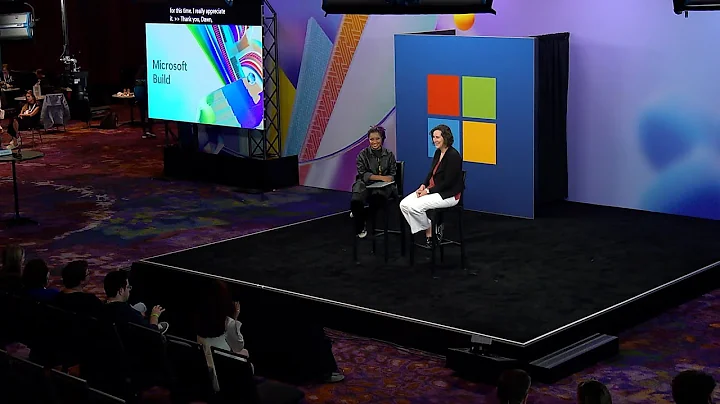This screenshot has height=404, width=720.
Task: Click the "Microsoft Build" text on the display screen
Action: 169,72
